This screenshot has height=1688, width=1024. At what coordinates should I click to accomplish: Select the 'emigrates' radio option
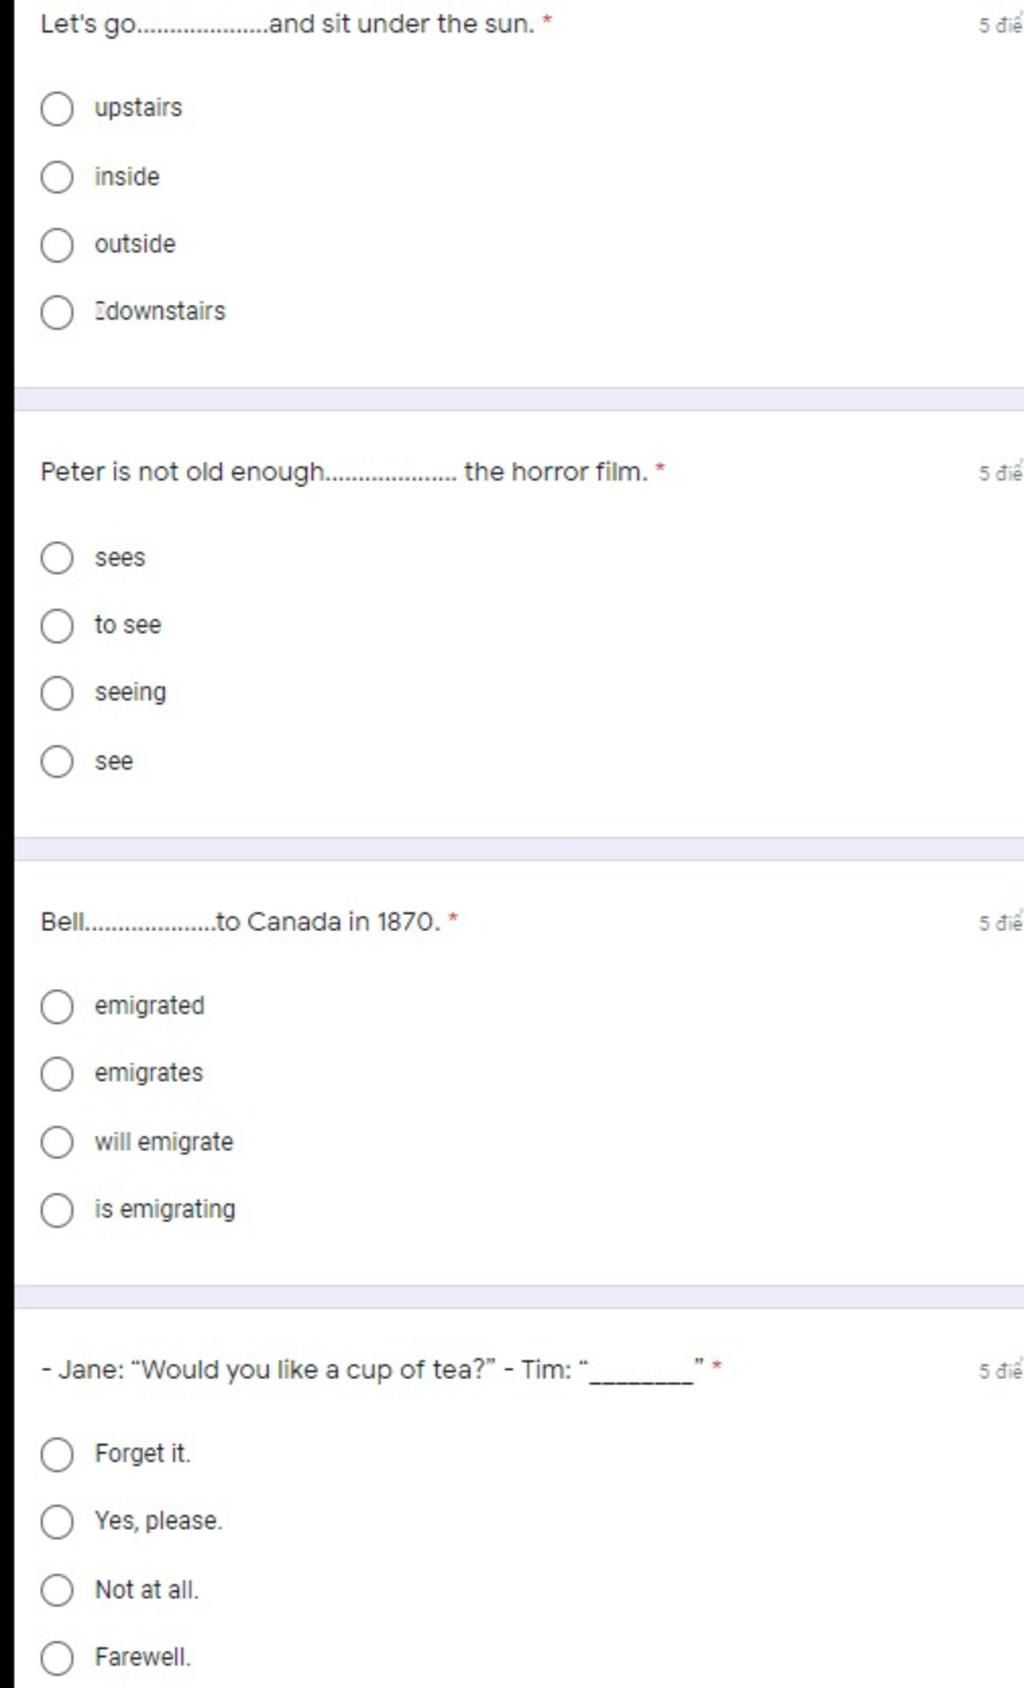pyautogui.click(x=57, y=1074)
